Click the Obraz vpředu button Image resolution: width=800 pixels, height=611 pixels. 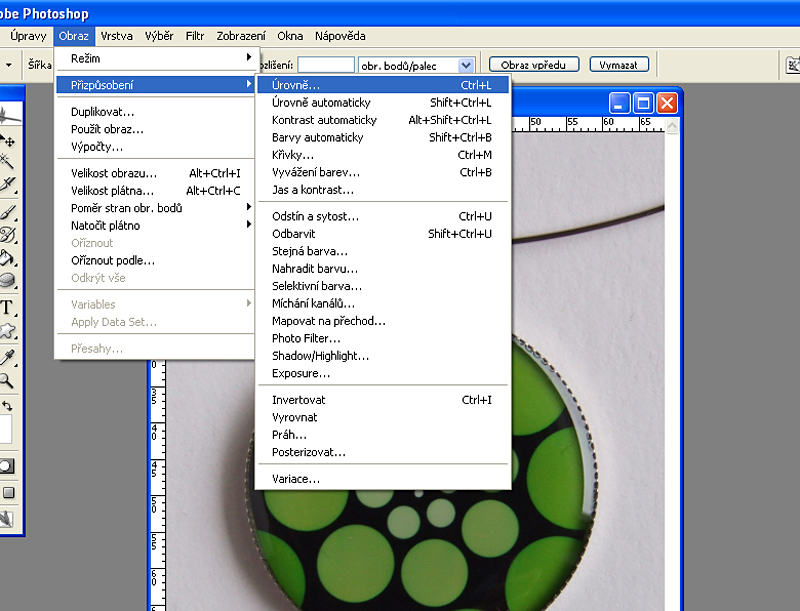pos(533,65)
